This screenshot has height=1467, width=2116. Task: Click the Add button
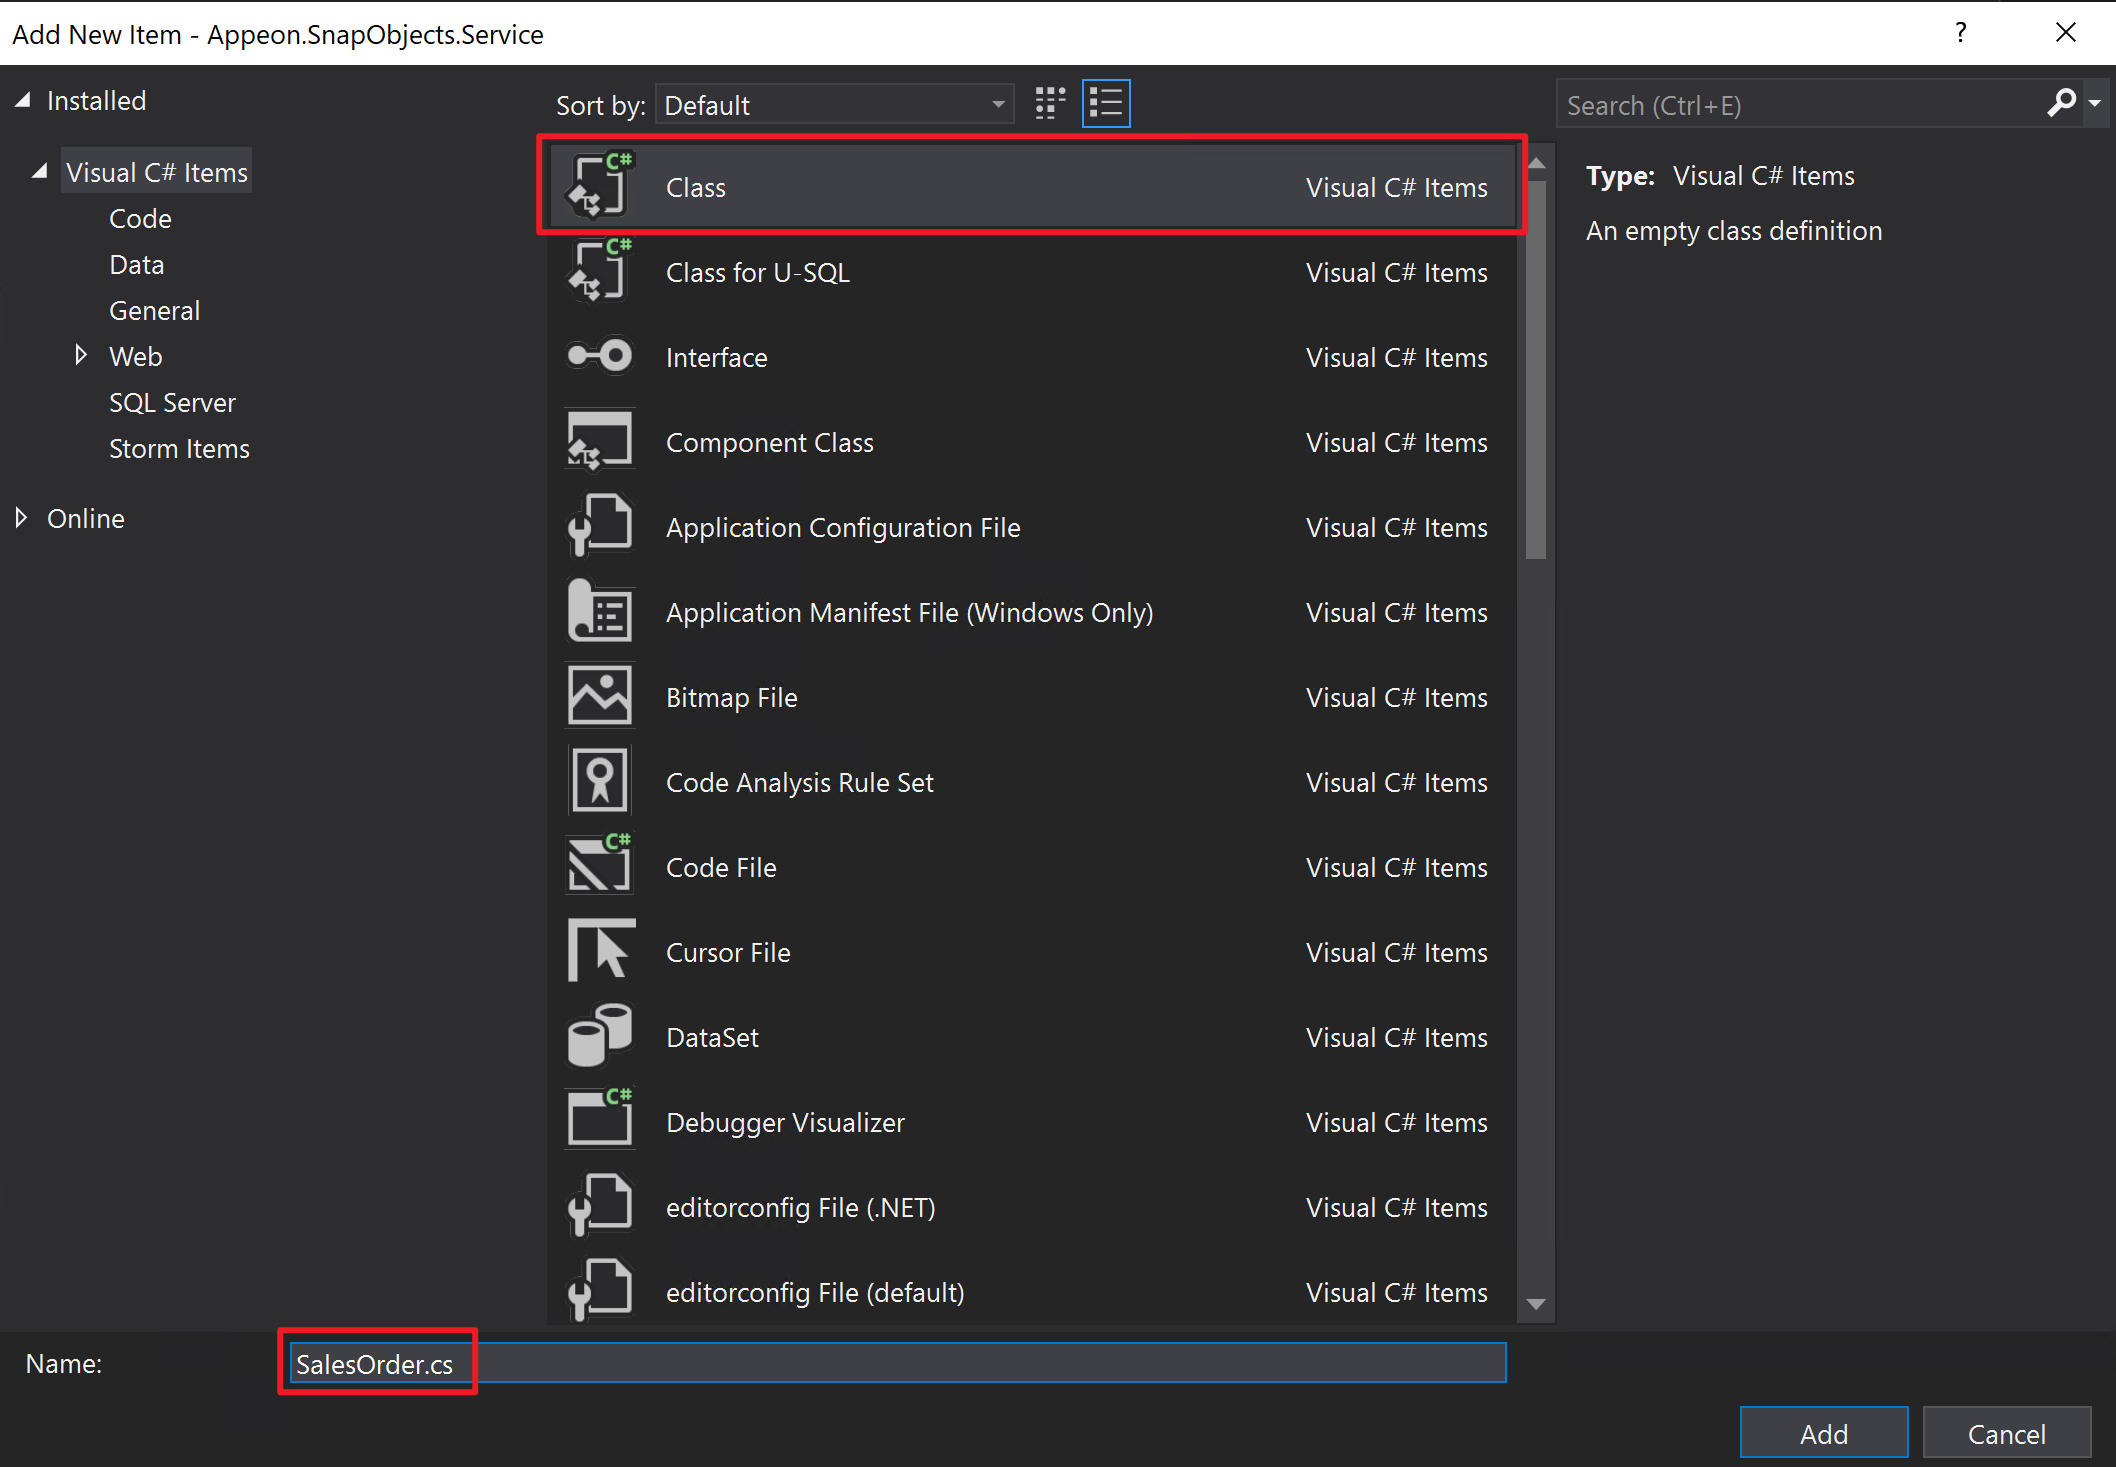coord(1823,1433)
